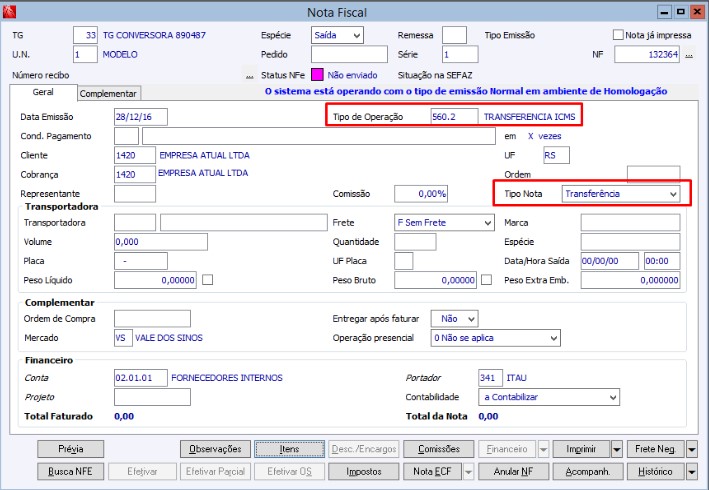Open the Imprimir split arrow menu

click(617, 449)
